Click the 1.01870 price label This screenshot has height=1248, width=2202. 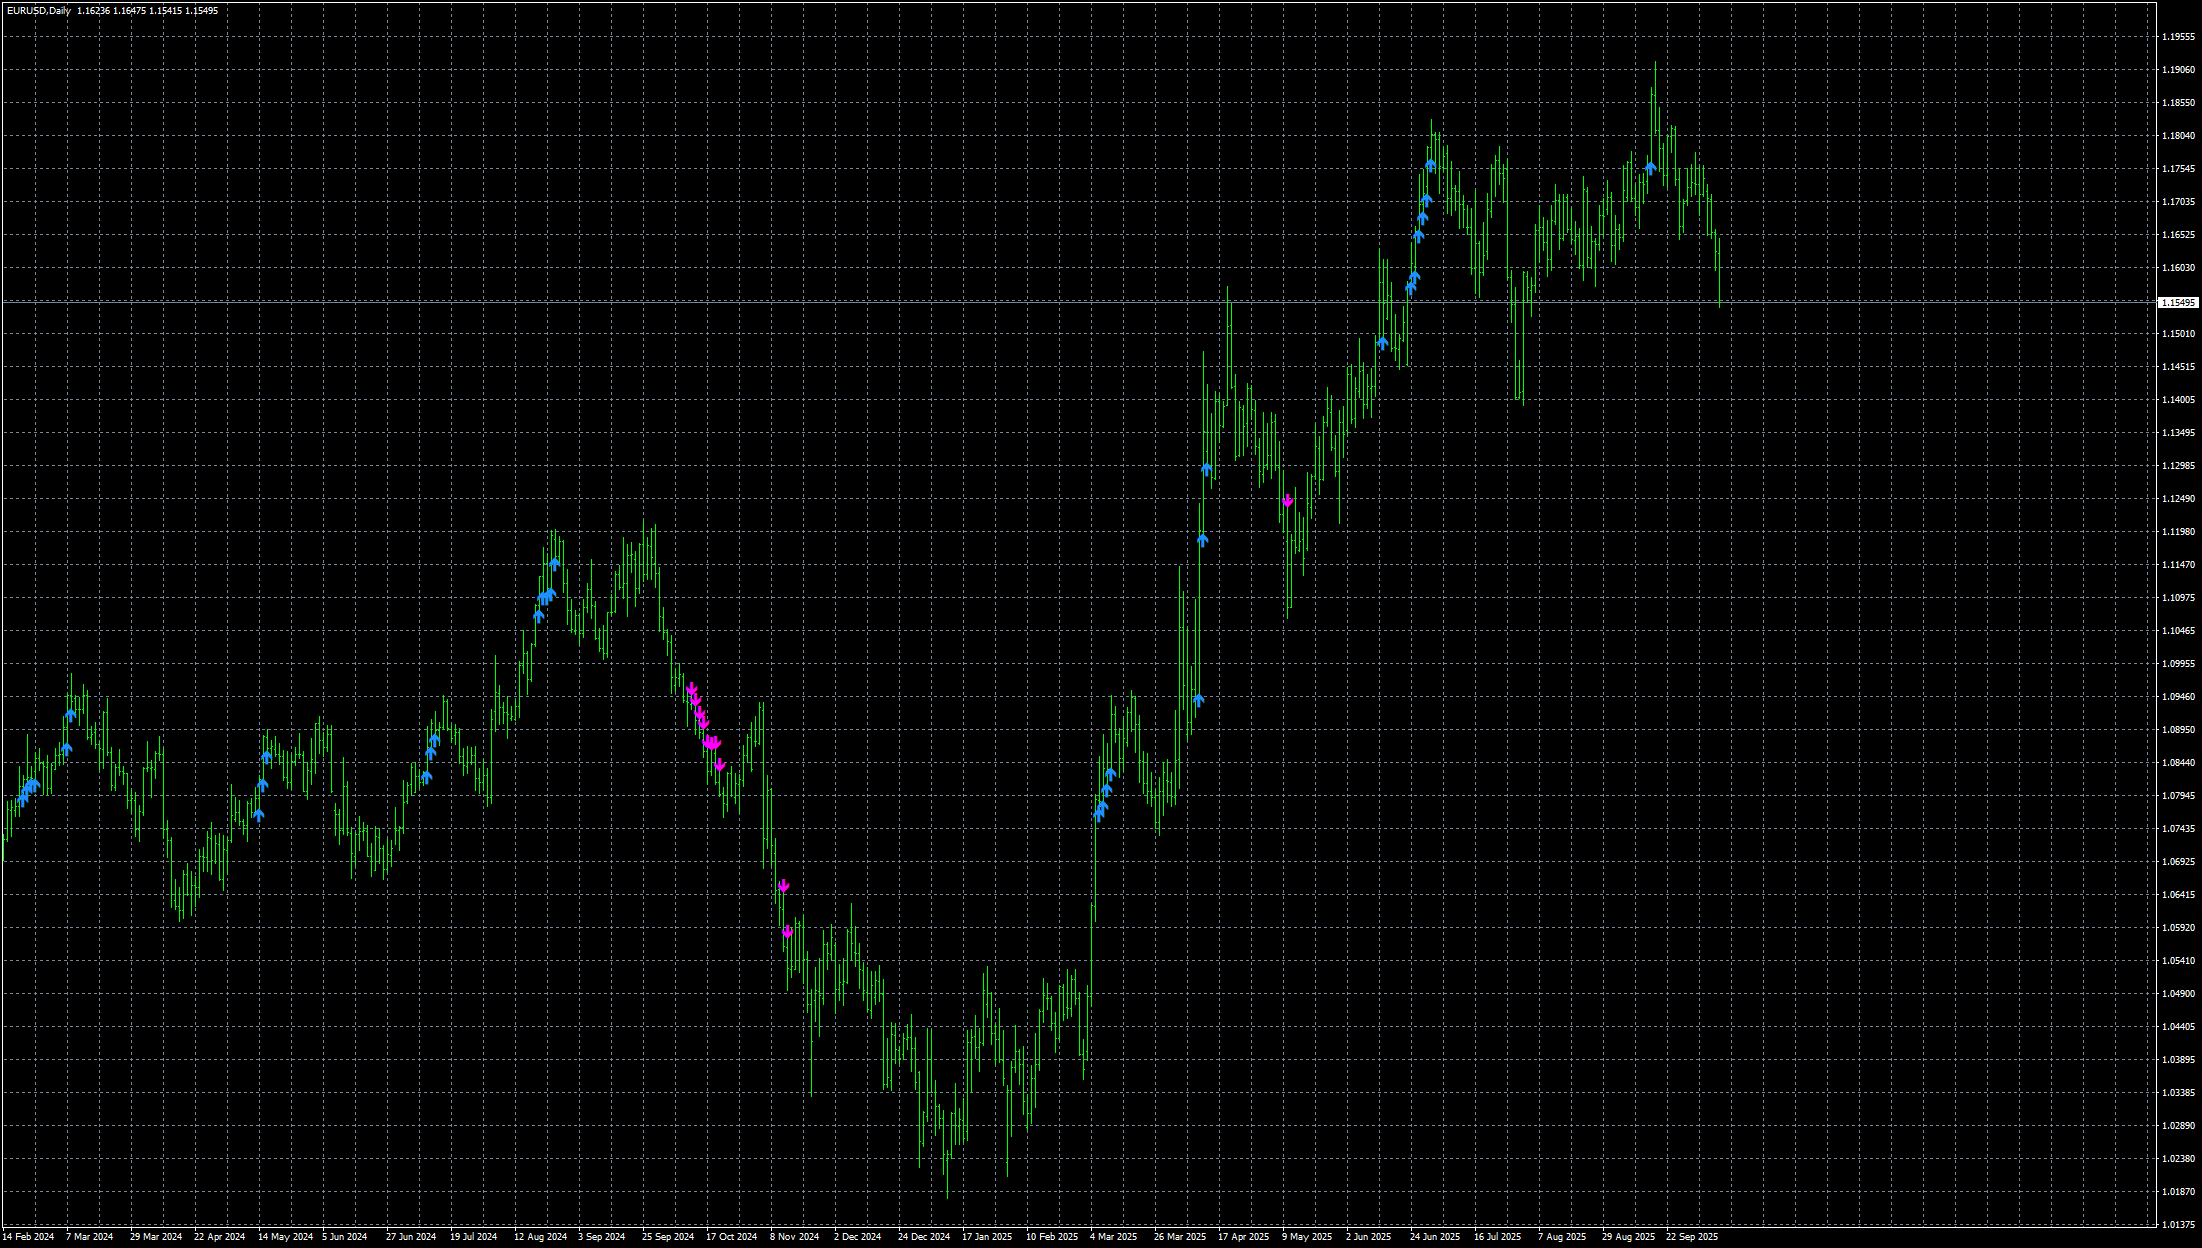[2178, 1191]
